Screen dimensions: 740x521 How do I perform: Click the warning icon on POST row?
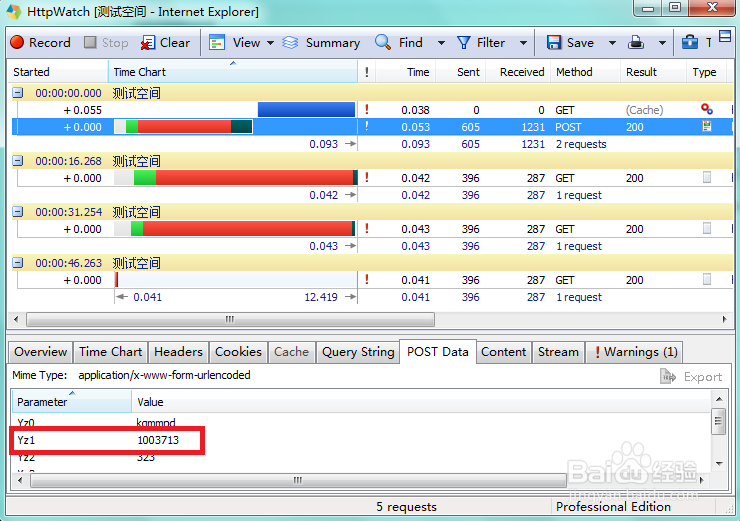367,126
